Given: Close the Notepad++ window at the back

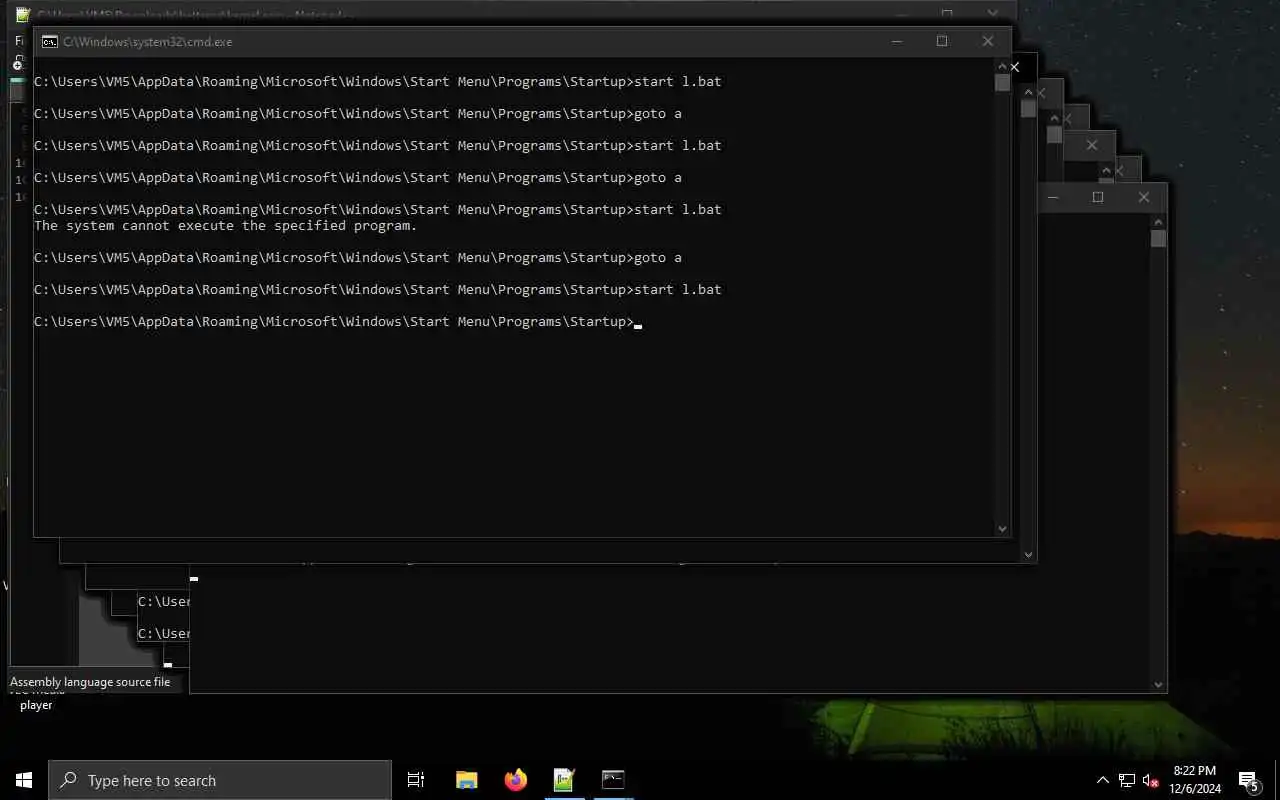Looking at the screenshot, I should [993, 14].
